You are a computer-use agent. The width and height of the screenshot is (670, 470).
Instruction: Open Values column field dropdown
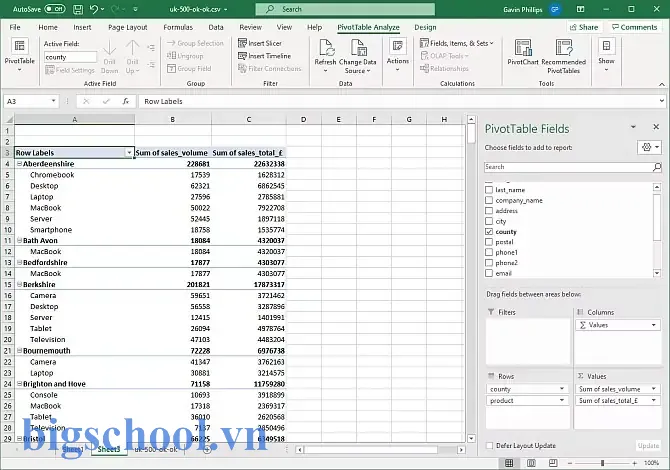pyautogui.click(x=654, y=325)
